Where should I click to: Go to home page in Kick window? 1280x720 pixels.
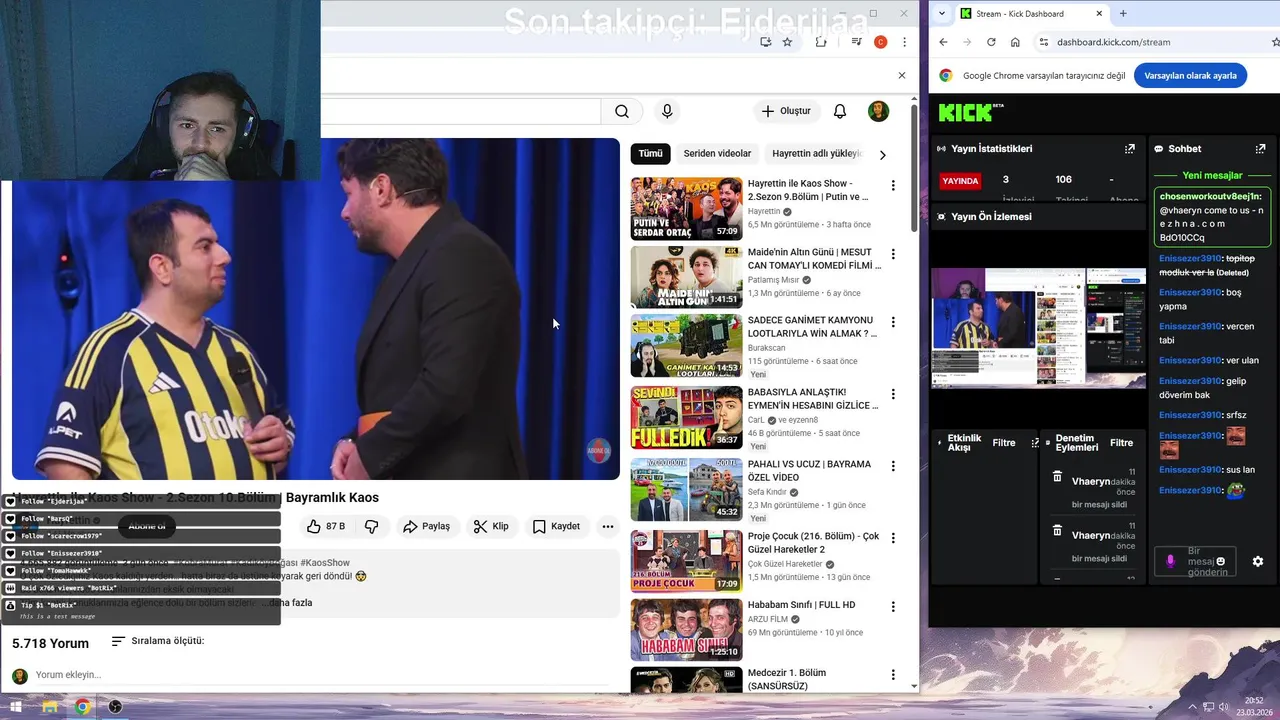[1015, 42]
